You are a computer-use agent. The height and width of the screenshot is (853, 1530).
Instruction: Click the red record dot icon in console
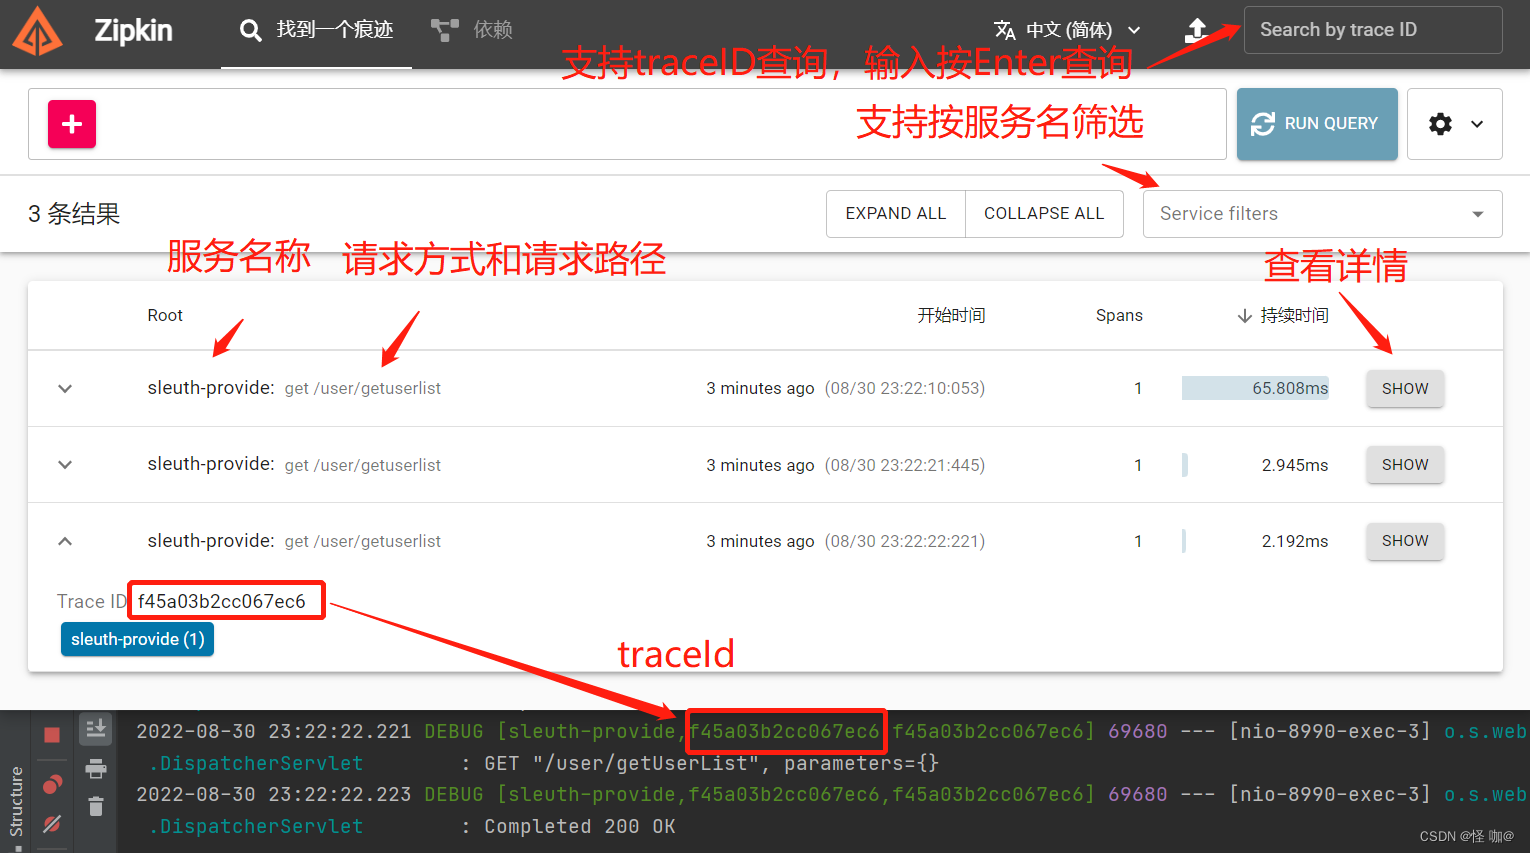click(x=52, y=783)
